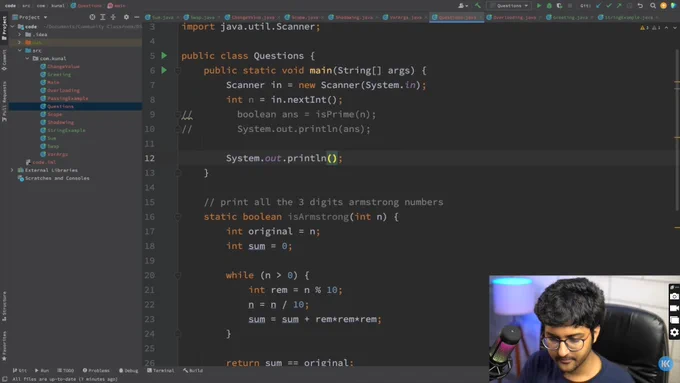Image resolution: width=680 pixels, height=383 pixels.
Task: Click Select Opened File target icon
Action: [x=92, y=17]
